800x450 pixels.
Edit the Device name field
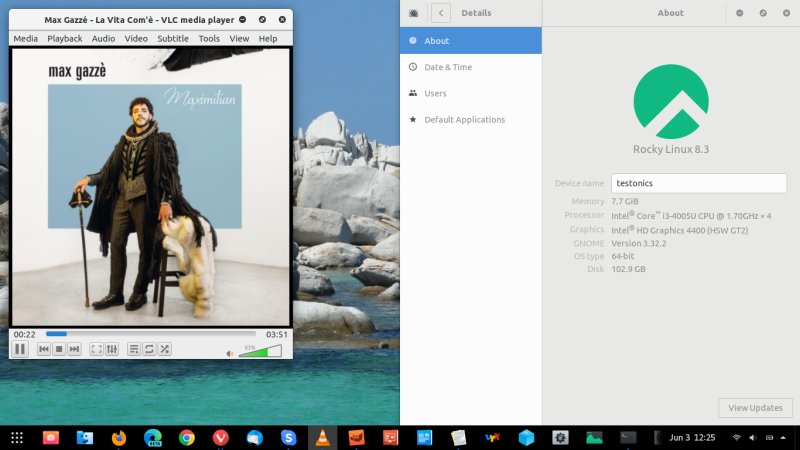pos(698,184)
